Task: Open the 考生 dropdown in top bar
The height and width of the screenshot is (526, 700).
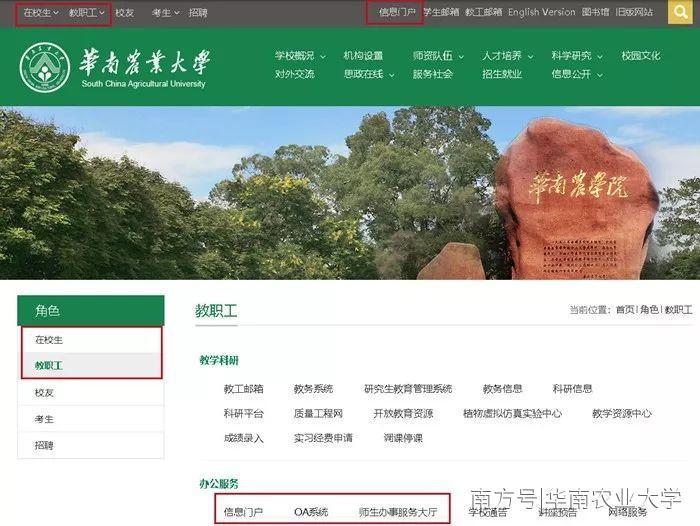Action: (164, 13)
